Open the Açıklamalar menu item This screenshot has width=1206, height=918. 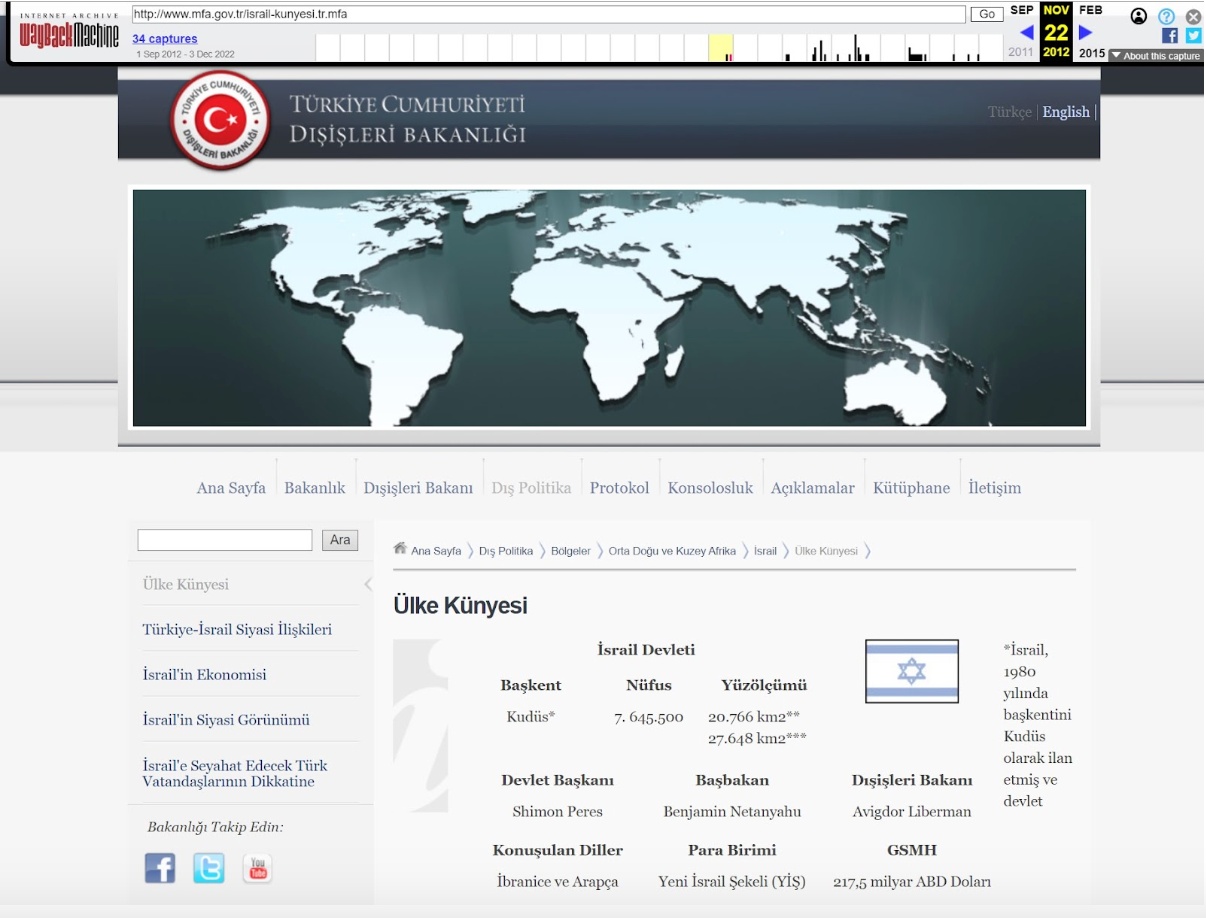tap(813, 488)
